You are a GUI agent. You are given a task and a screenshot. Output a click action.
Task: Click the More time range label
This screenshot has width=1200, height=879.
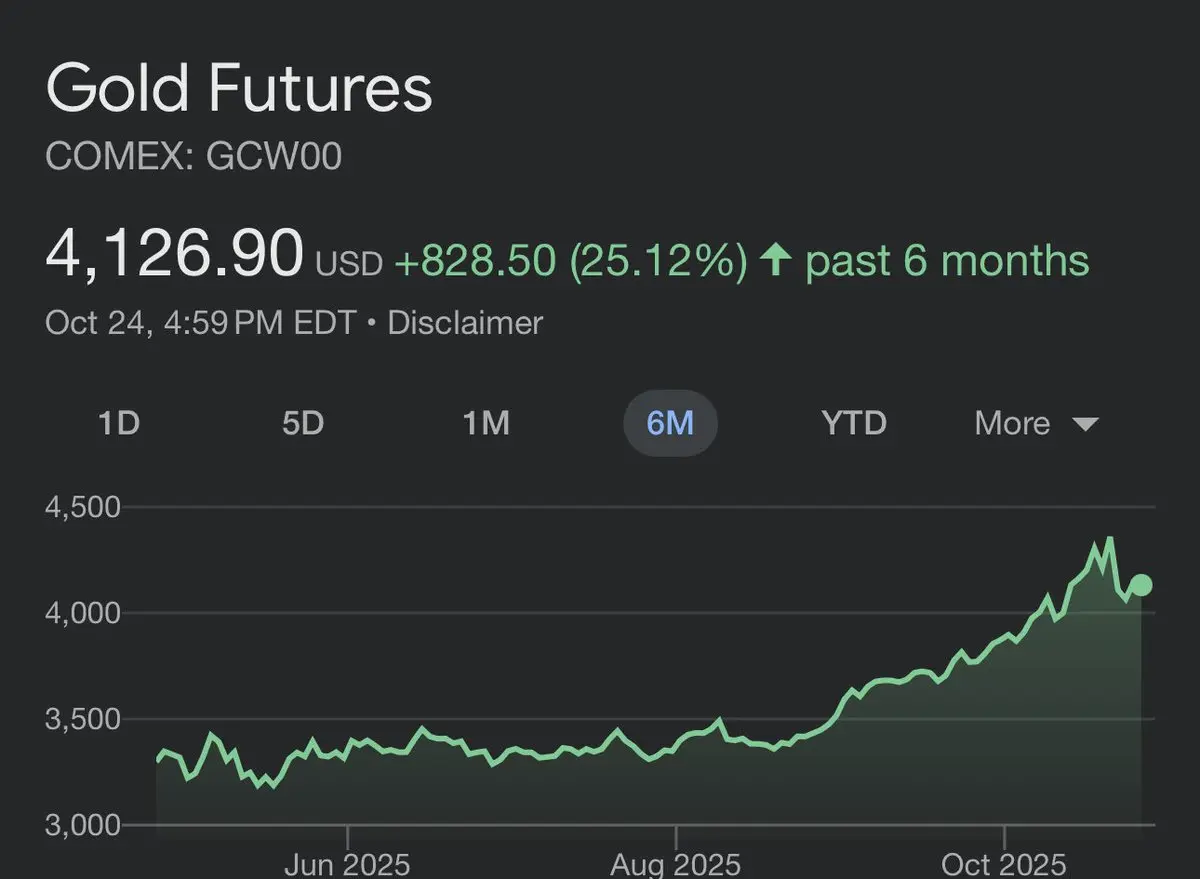[x=1012, y=424]
